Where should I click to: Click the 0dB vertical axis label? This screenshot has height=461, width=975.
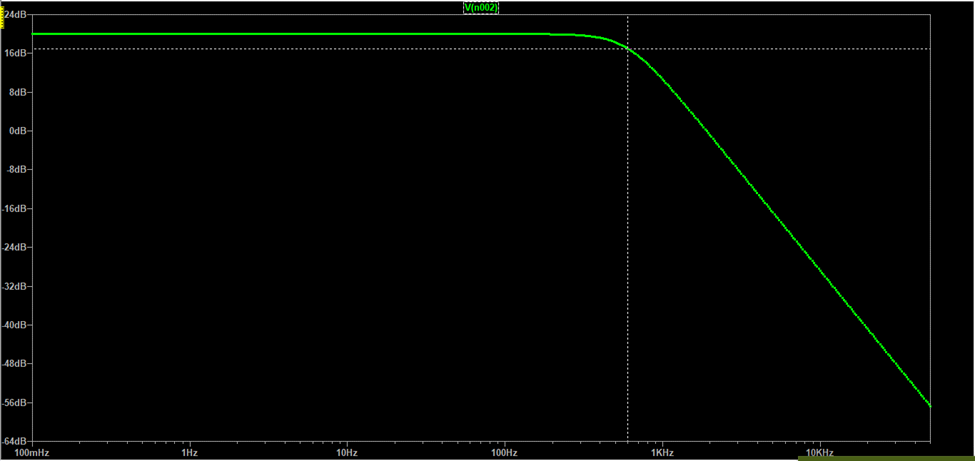click(x=19, y=131)
